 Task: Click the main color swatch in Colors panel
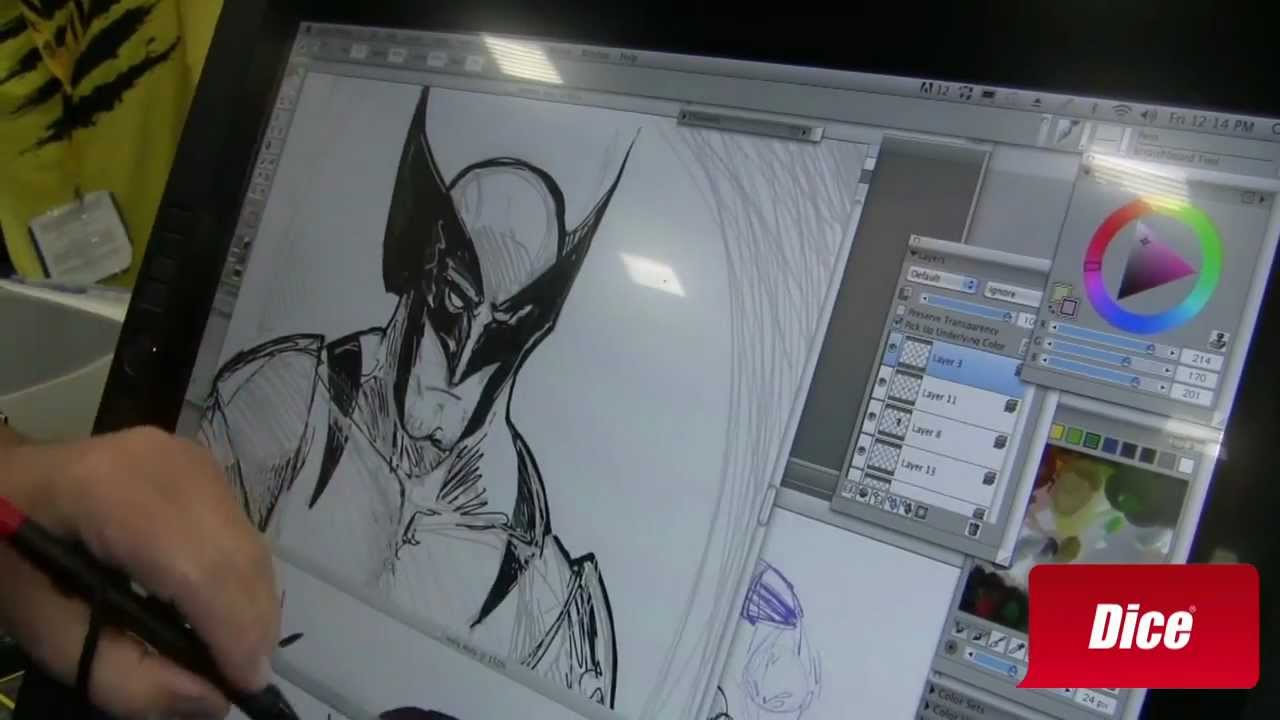[x=1068, y=307]
